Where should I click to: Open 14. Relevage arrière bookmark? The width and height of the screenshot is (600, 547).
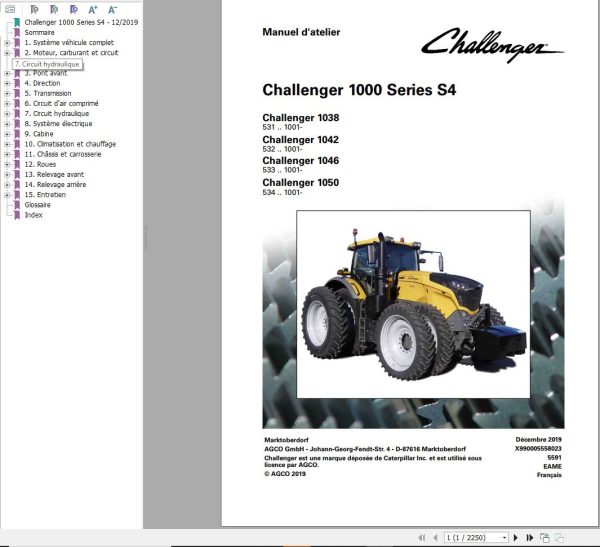[55, 185]
